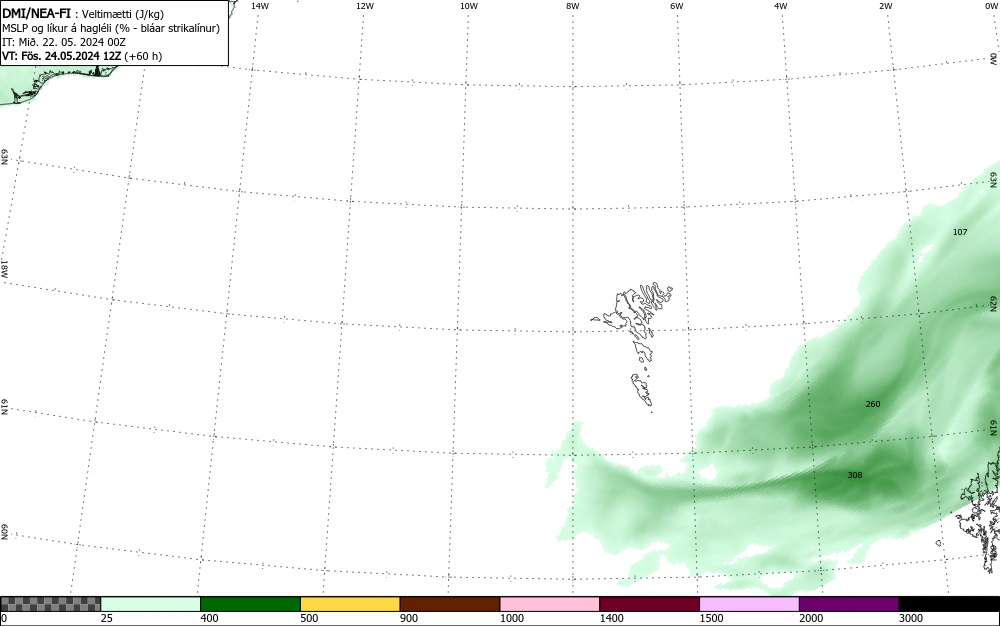The width and height of the screenshot is (1000, 626).
Task: Click the legend value 25
Action: [x=107, y=618]
